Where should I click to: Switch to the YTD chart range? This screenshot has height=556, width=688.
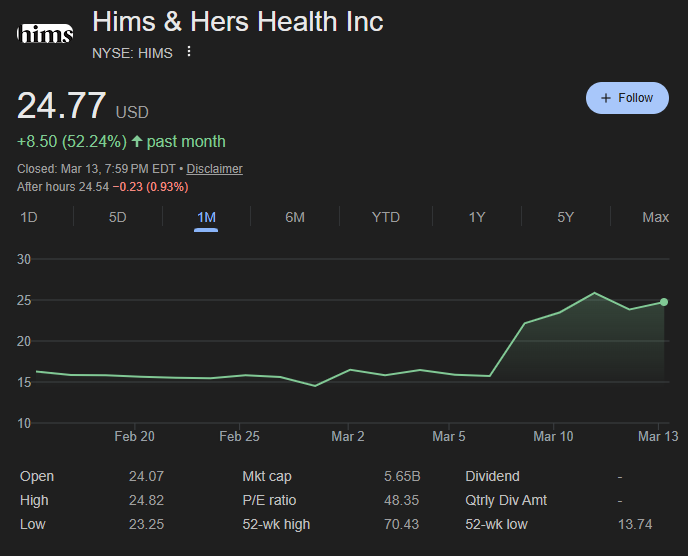(x=385, y=217)
